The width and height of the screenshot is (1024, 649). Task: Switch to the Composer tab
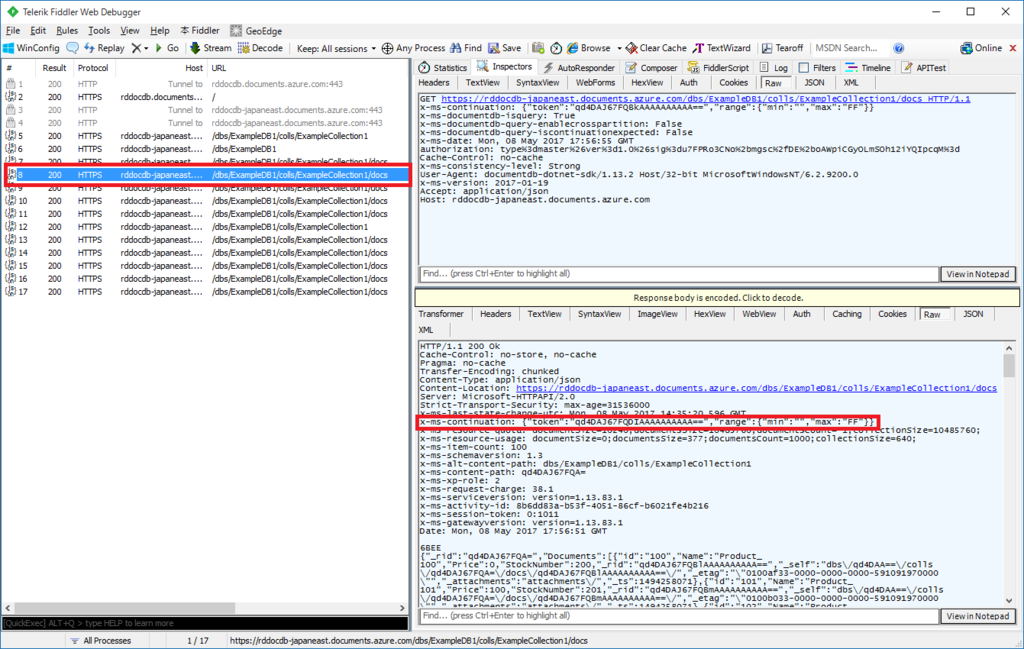pyautogui.click(x=651, y=68)
